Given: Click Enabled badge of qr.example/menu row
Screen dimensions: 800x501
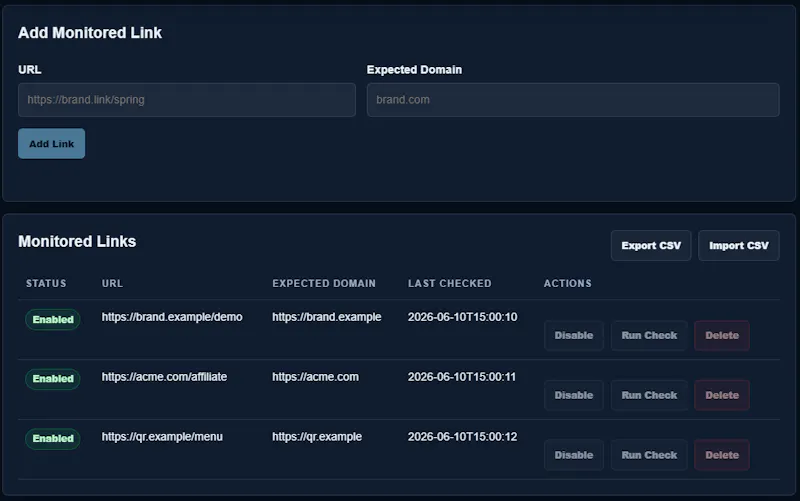Looking at the screenshot, I should pyautogui.click(x=53, y=439).
